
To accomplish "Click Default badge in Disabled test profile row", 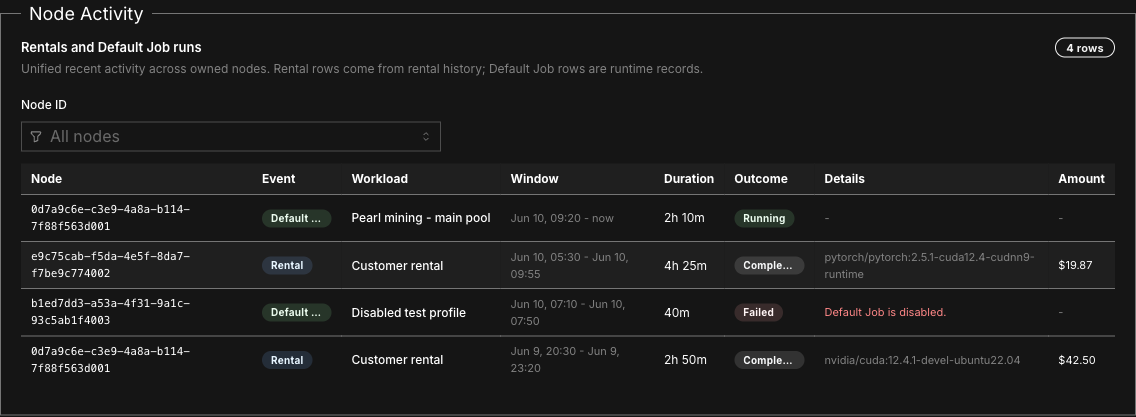I will (296, 313).
